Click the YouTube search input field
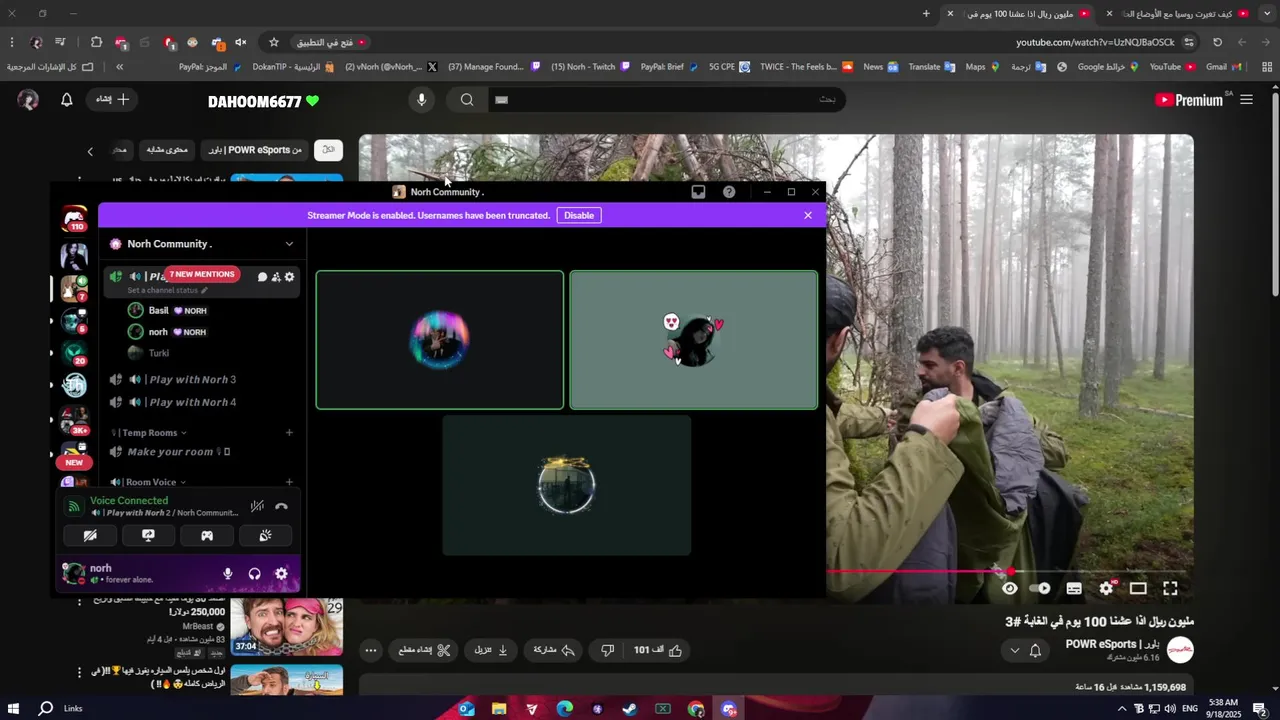Image resolution: width=1280 pixels, height=720 pixels. [x=665, y=99]
